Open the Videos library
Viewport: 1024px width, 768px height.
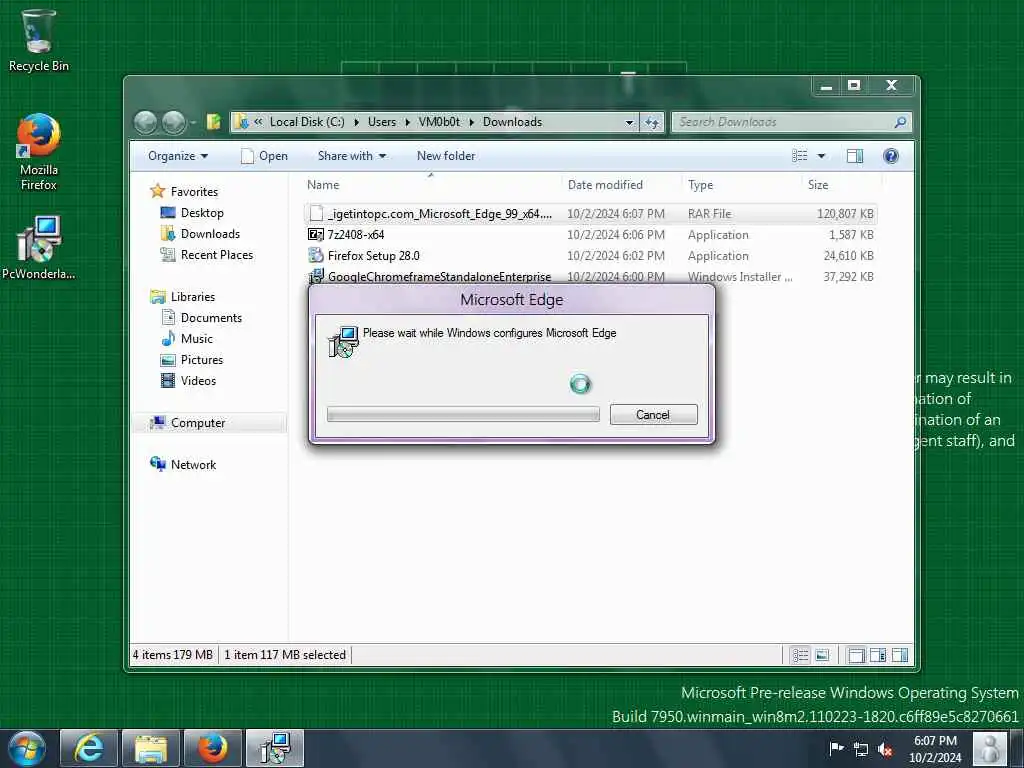pos(189,380)
